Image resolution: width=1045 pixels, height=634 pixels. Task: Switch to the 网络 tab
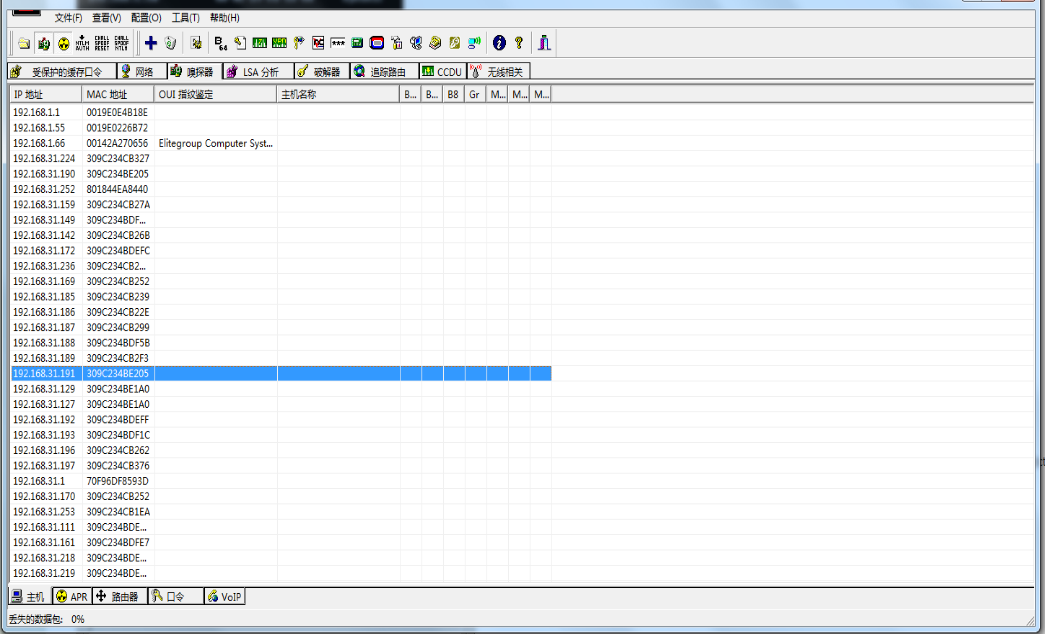(x=142, y=71)
